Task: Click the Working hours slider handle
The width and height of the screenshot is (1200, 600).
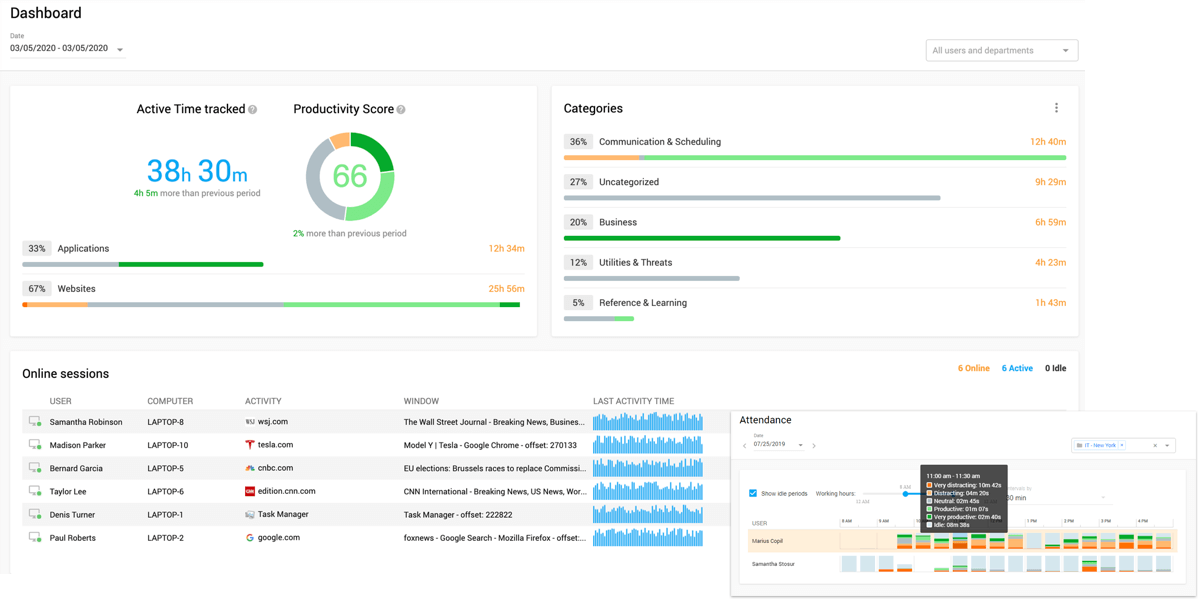Action: tap(906, 493)
